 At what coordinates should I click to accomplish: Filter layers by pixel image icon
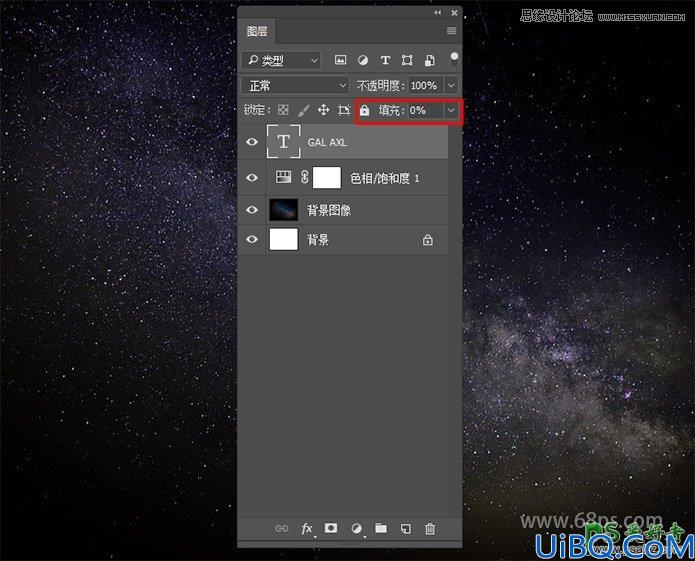[340, 60]
